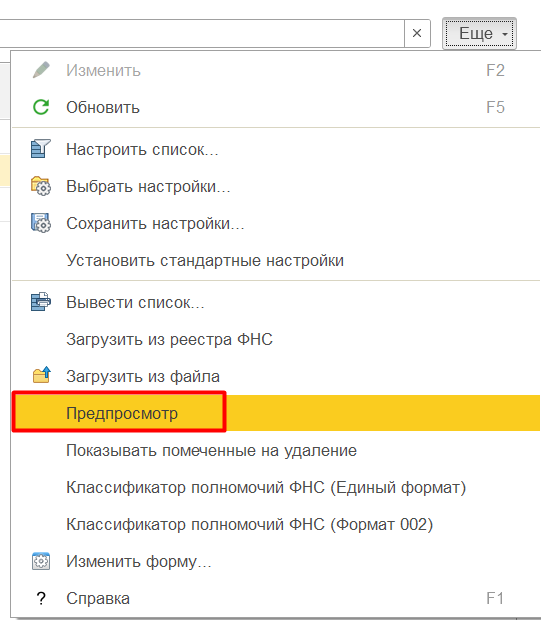Click the dropdown arrow on the Еще button
The image size is (541, 620).
click(505, 34)
